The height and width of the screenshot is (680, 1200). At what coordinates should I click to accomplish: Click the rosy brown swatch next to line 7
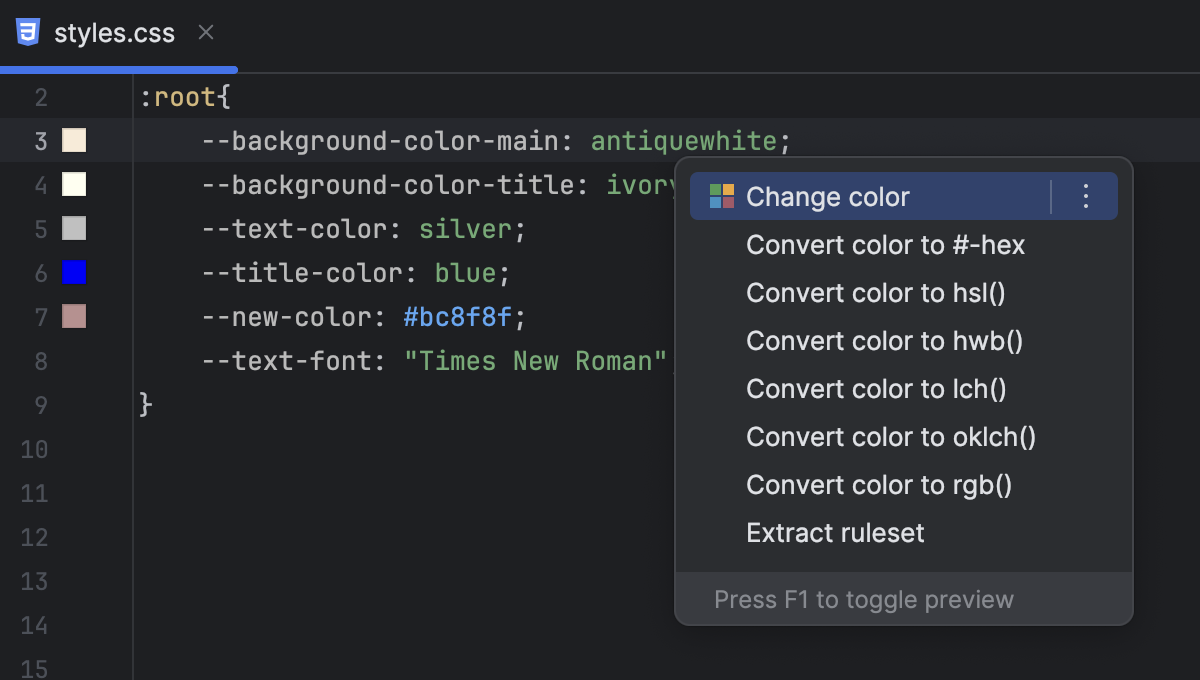coord(73,317)
